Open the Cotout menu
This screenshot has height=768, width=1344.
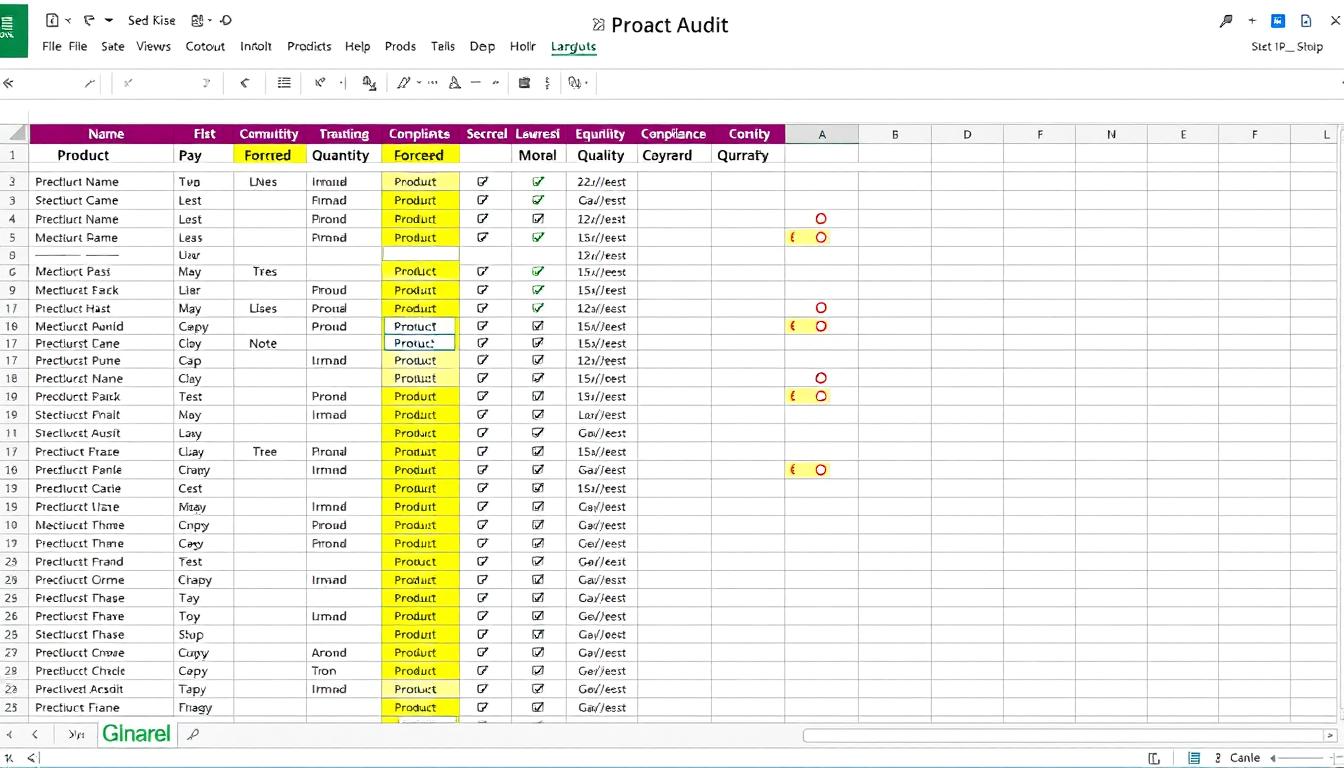[205, 46]
